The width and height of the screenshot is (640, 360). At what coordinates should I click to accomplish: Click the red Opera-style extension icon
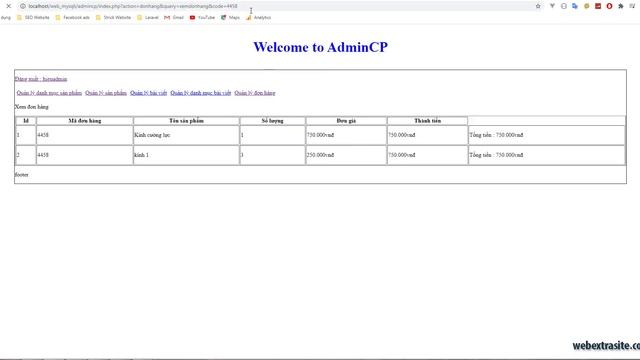click(609, 6)
